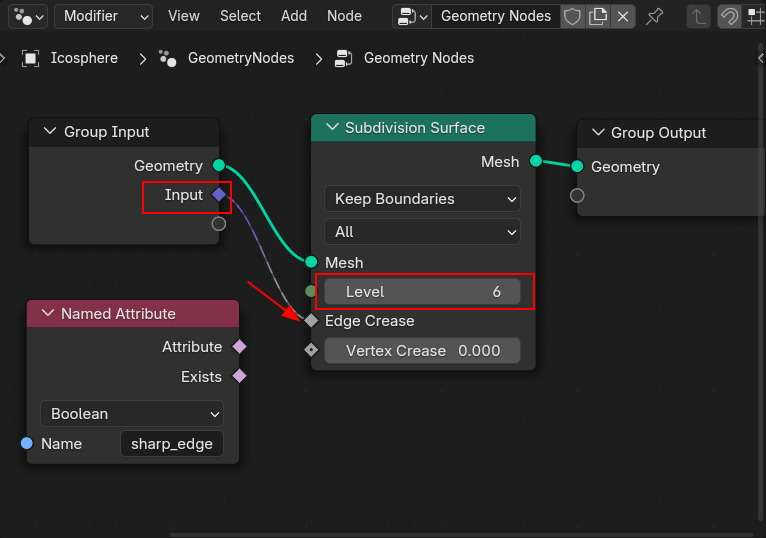Click the Level value field
Screen dimensions: 766x538
tap(423, 292)
